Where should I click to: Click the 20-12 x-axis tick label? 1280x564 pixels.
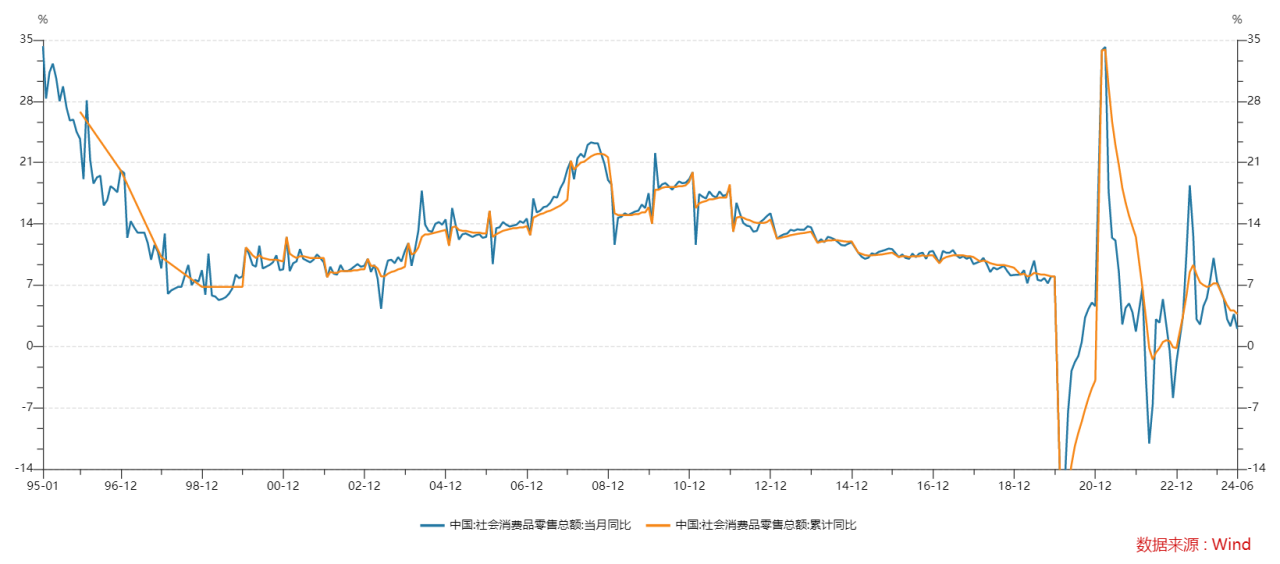pyautogui.click(x=1095, y=486)
